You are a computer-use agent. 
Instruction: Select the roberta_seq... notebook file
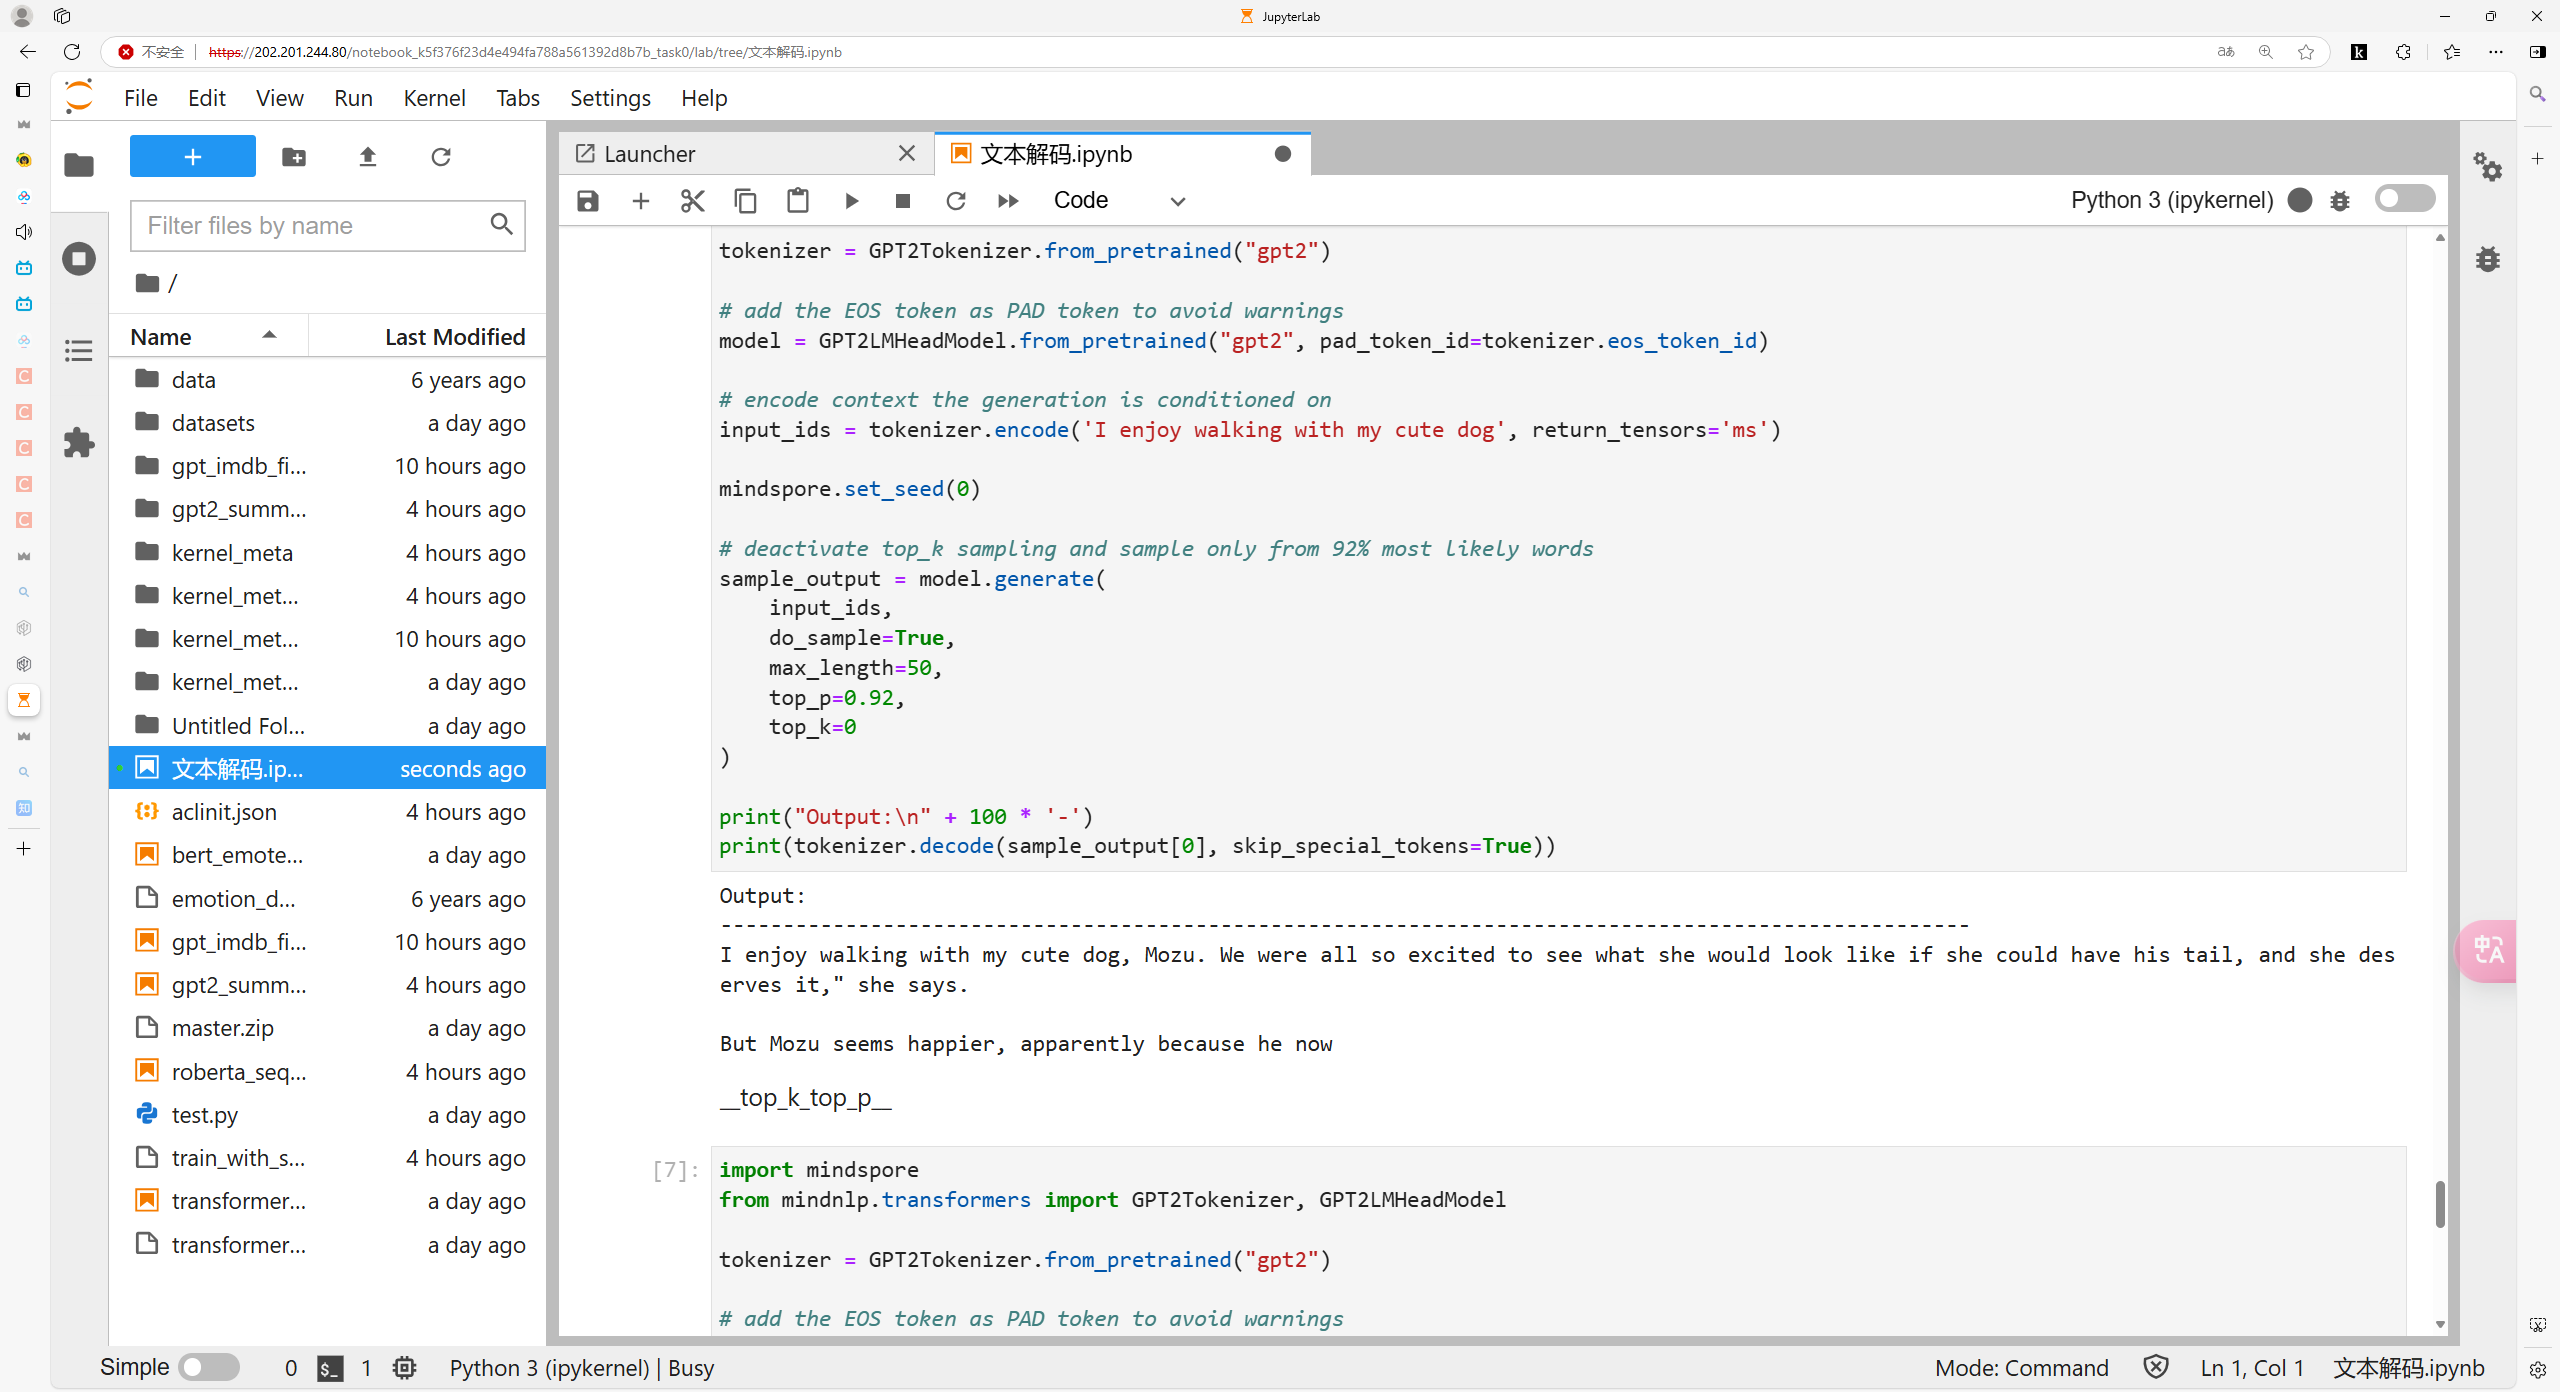328,1072
